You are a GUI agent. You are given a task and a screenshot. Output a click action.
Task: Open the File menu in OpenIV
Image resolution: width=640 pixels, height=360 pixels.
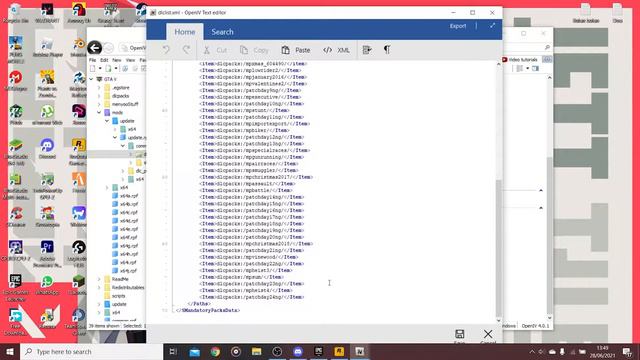coord(93,60)
